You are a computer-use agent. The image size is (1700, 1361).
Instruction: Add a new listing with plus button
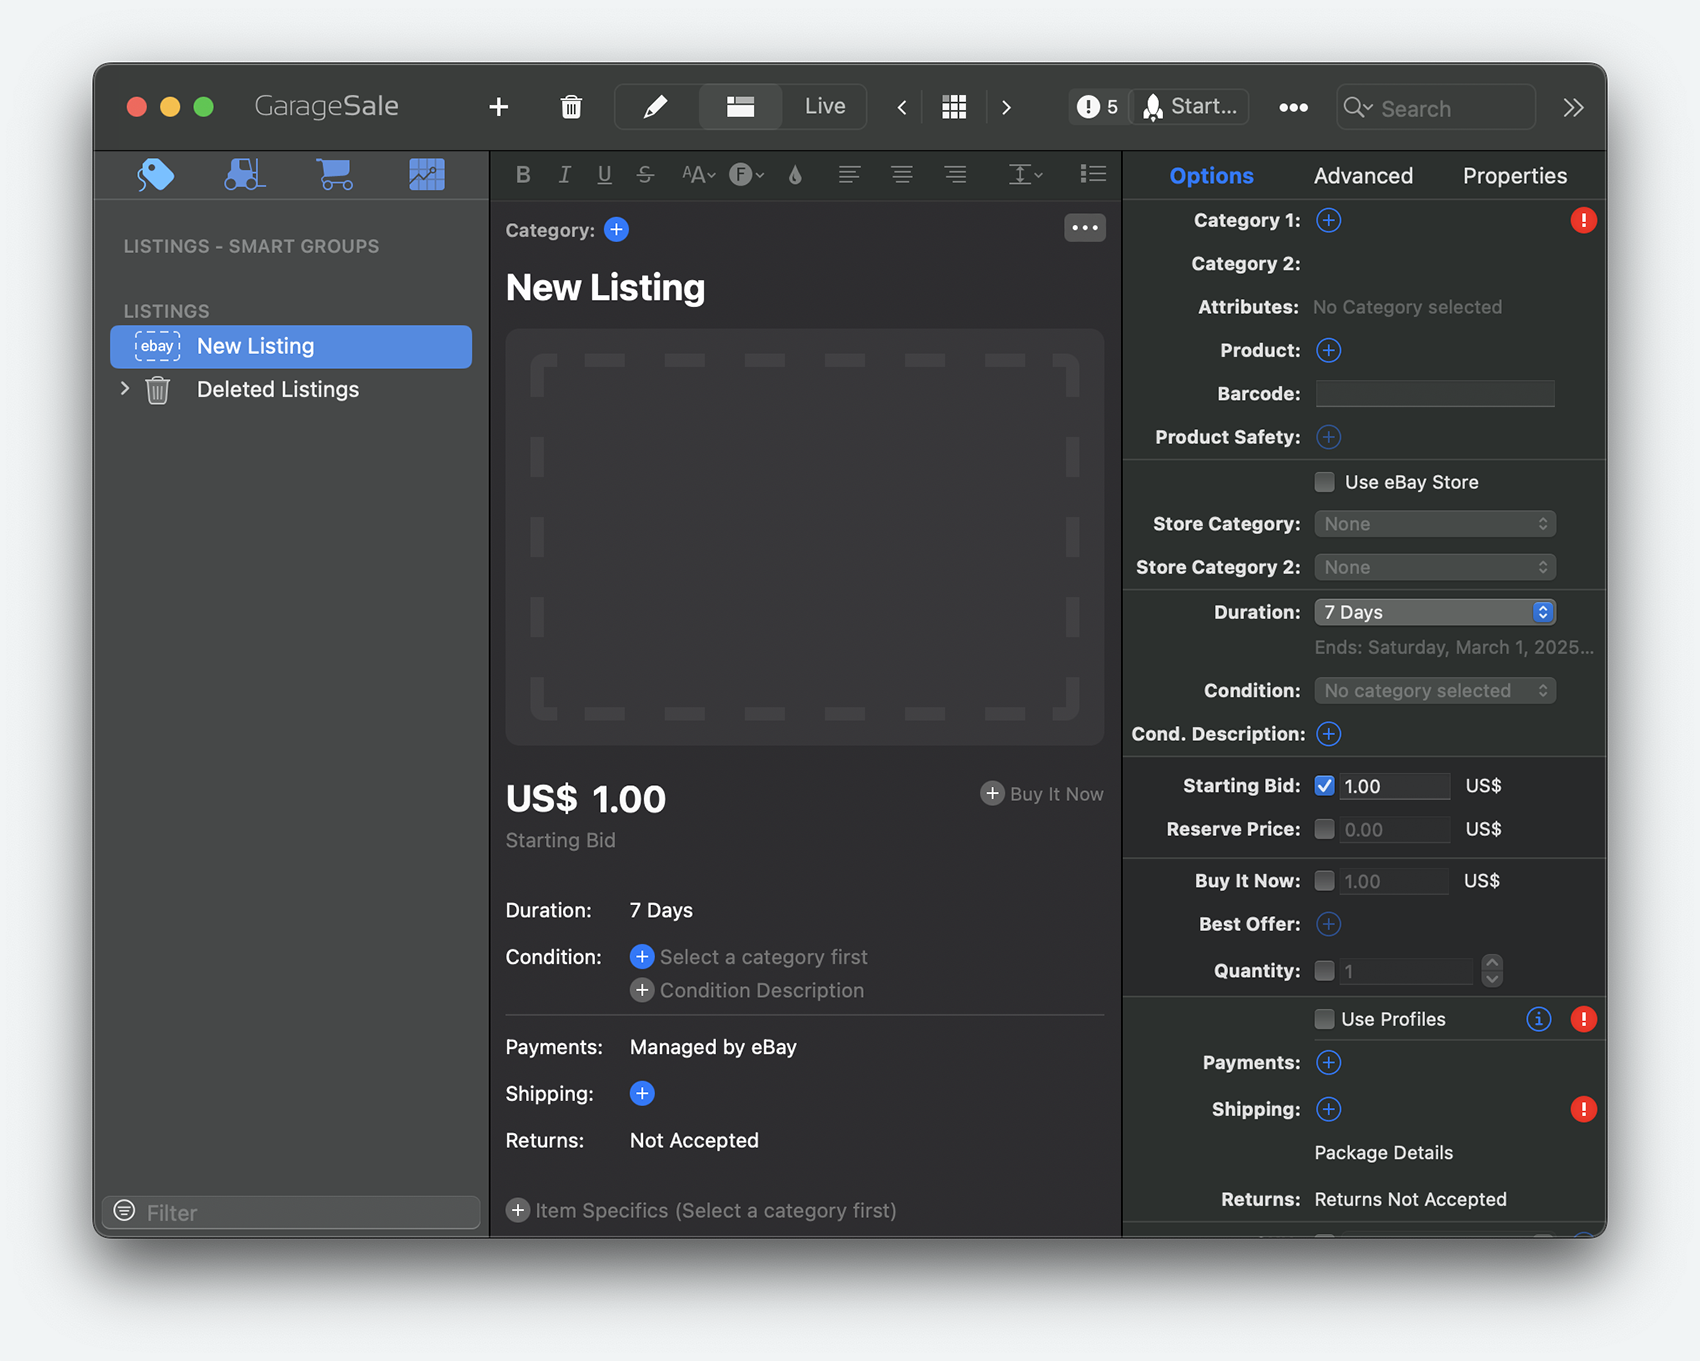(x=498, y=107)
